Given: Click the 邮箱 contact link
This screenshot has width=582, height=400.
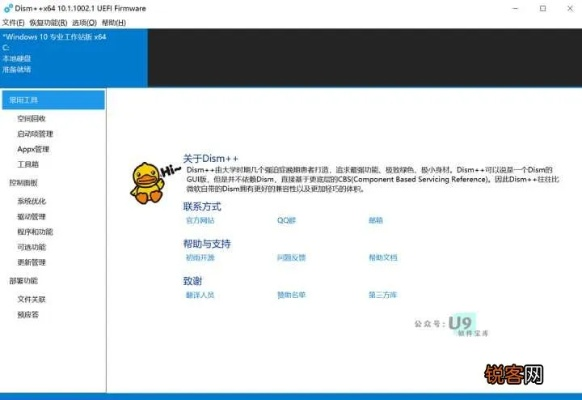Looking at the screenshot, I should click(x=376, y=220).
